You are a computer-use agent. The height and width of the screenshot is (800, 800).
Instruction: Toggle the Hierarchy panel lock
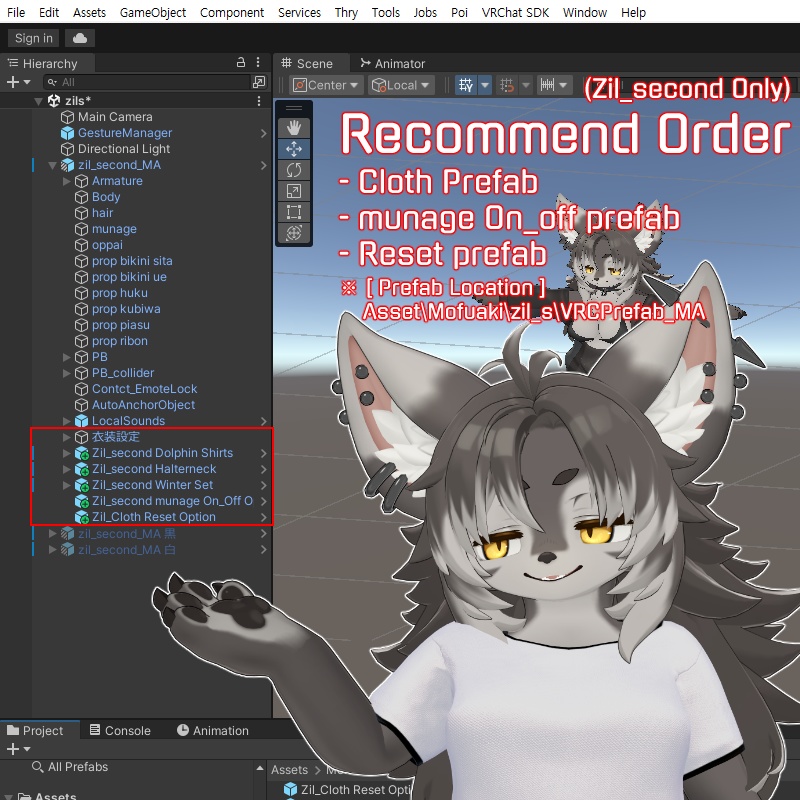pos(241,63)
